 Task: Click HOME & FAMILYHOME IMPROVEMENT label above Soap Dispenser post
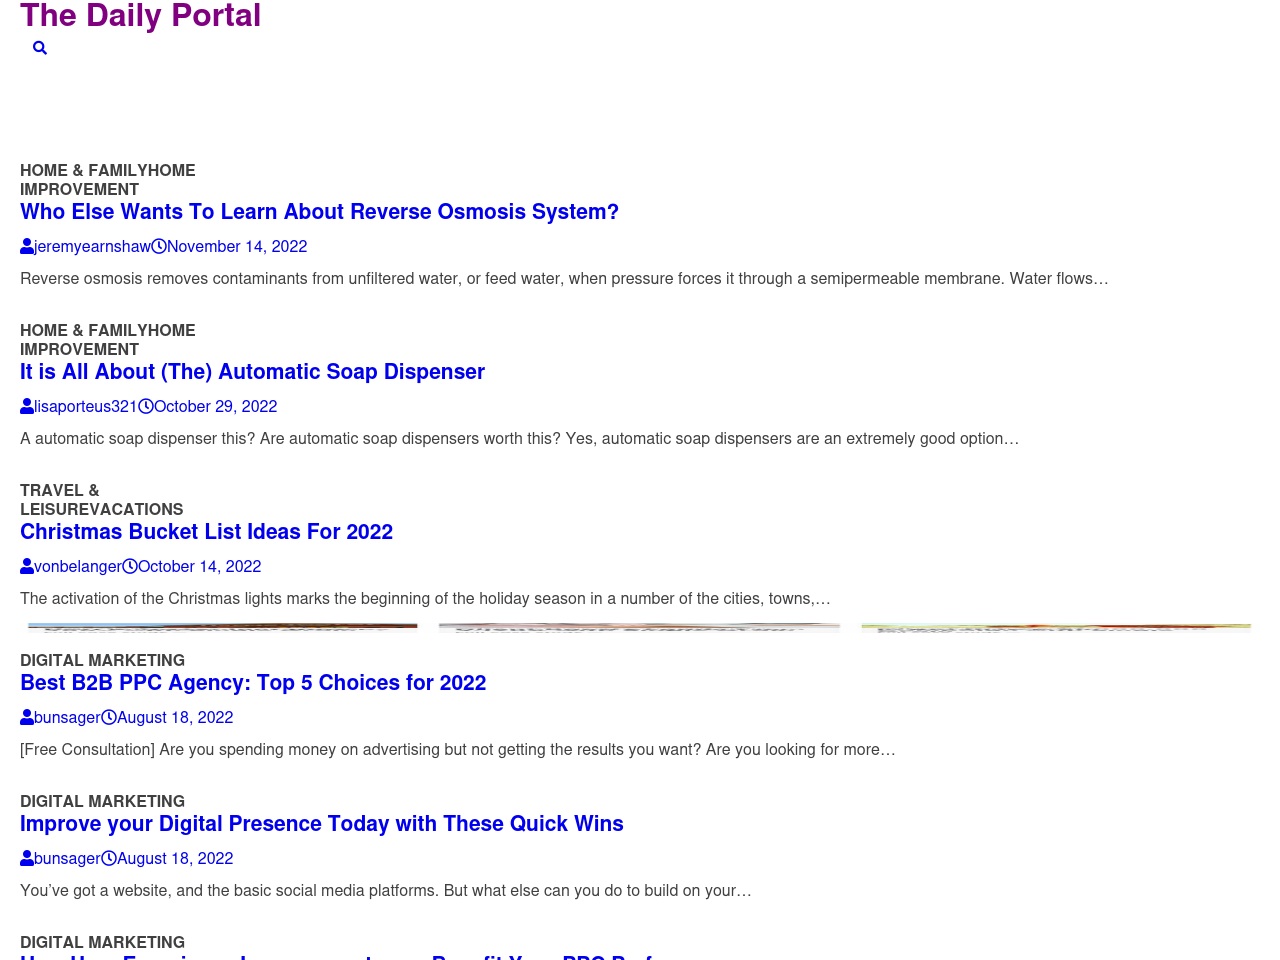click(x=107, y=340)
